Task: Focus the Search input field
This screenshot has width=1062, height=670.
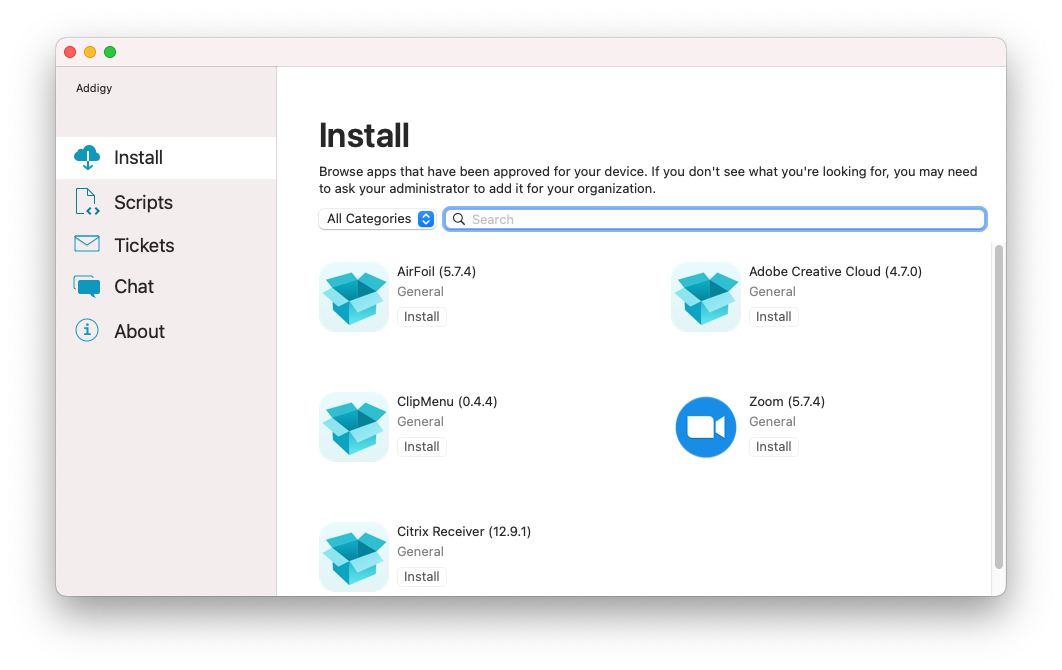Action: (715, 219)
